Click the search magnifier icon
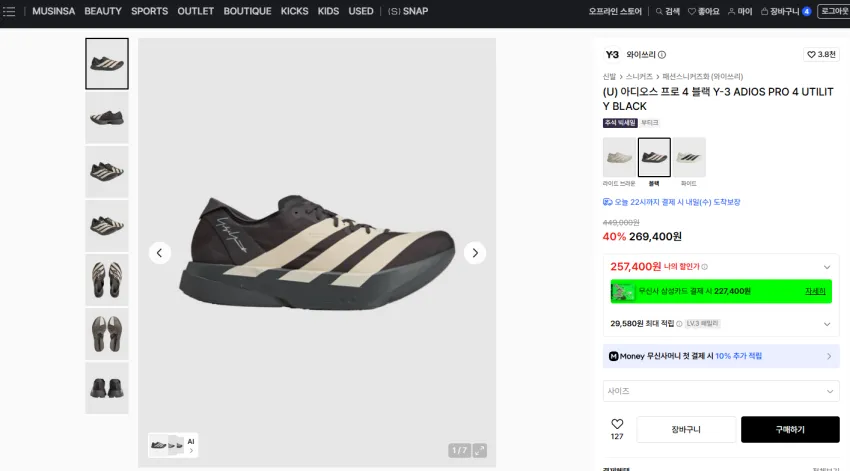This screenshot has height=471, width=850. pyautogui.click(x=659, y=11)
